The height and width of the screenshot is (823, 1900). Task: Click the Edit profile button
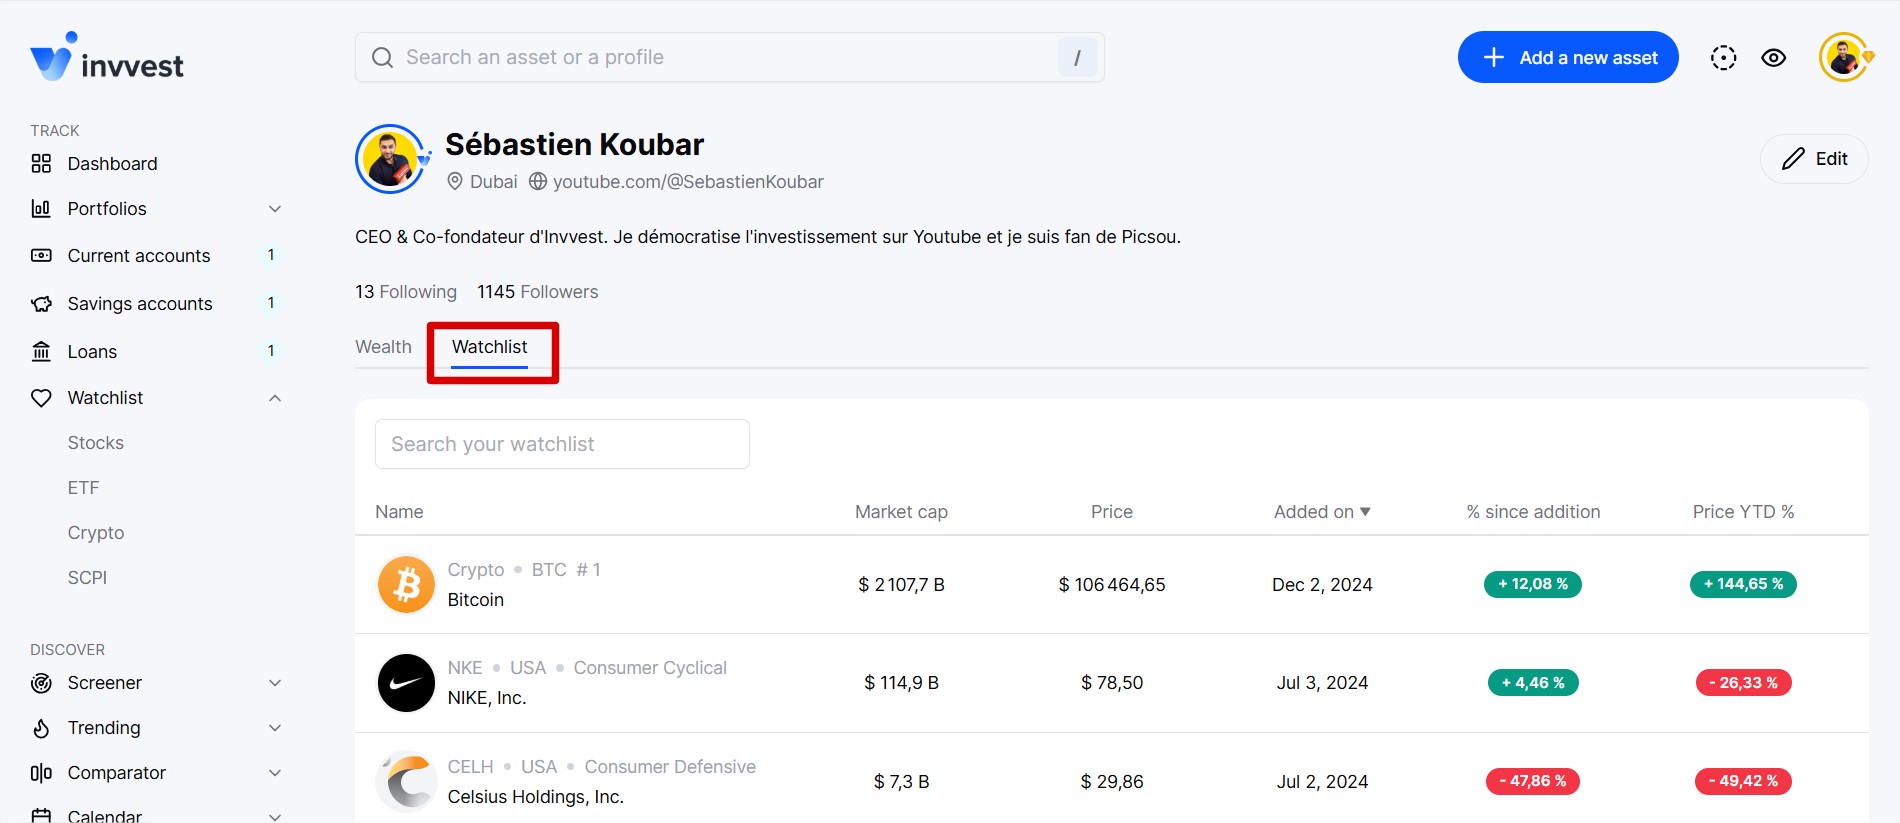(1814, 159)
